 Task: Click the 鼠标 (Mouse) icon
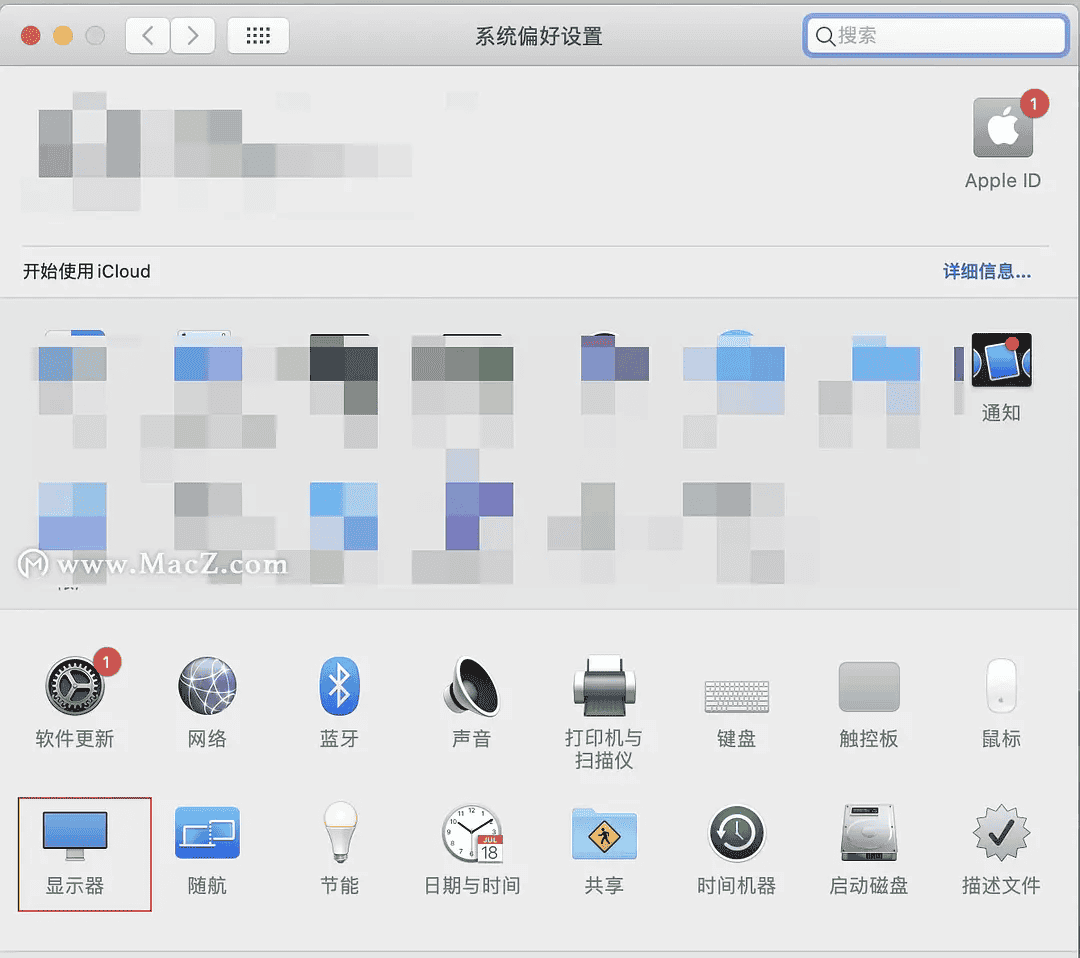point(1001,687)
